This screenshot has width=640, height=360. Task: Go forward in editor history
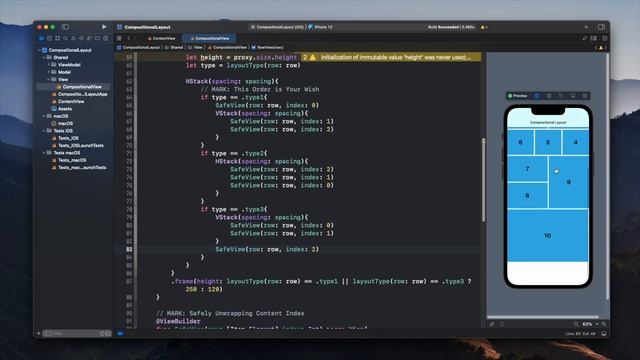pos(135,38)
